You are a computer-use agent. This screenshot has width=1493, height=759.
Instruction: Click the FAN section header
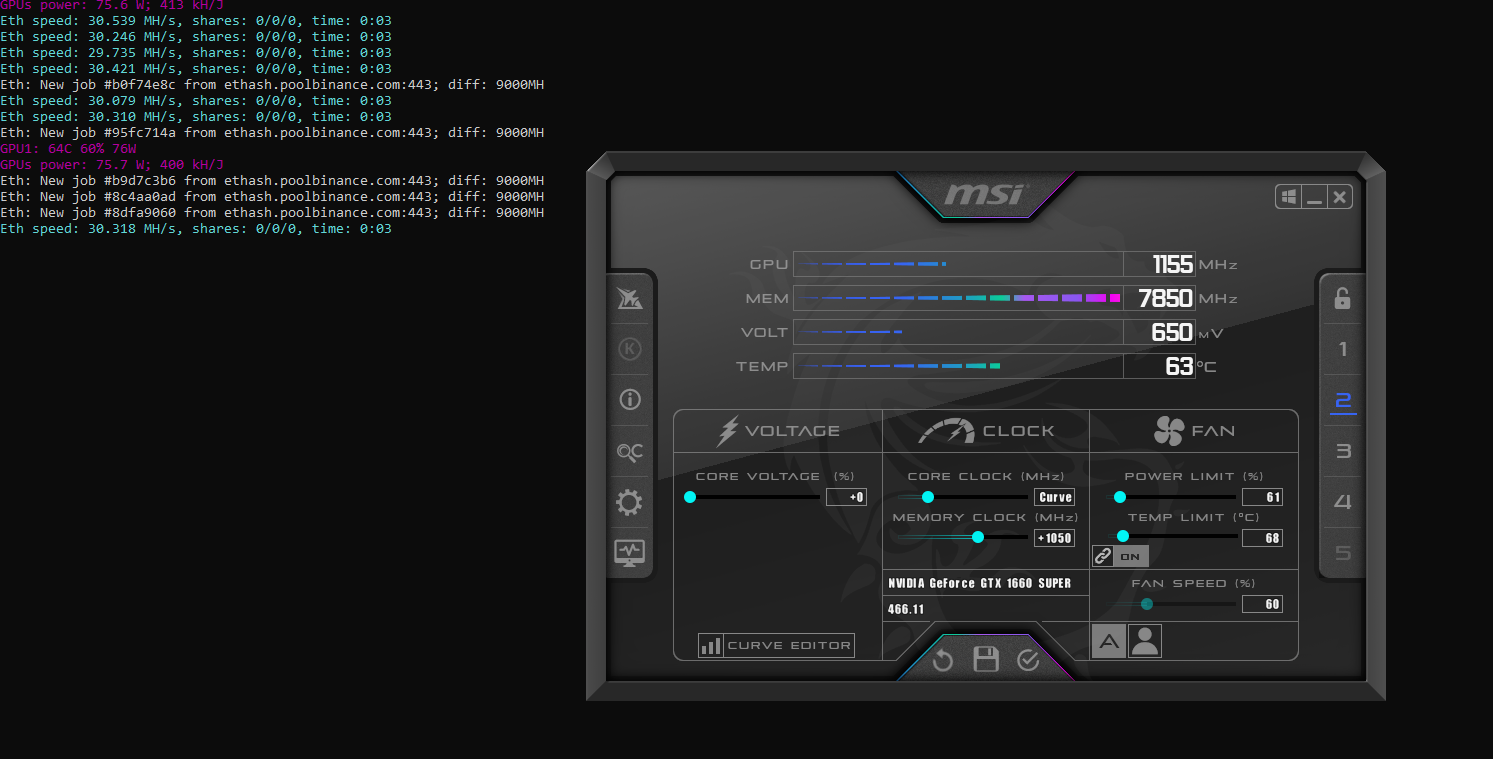1194,431
